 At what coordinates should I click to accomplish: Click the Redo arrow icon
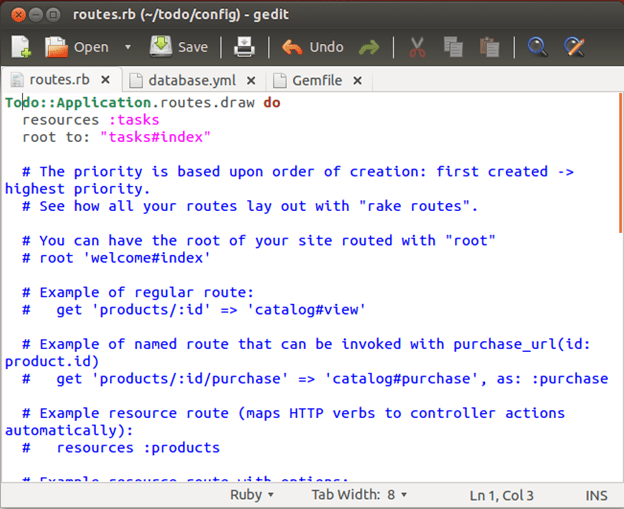coord(369,47)
